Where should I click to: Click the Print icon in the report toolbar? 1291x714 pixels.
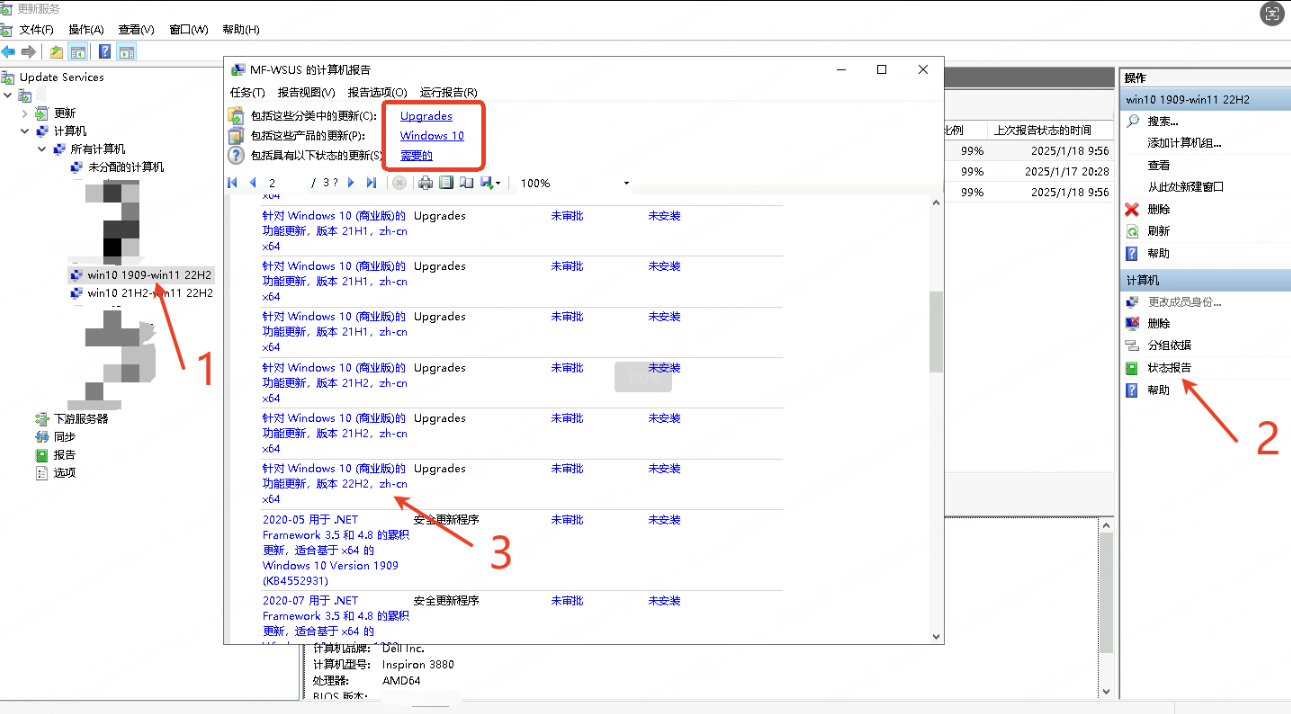pyautogui.click(x=426, y=183)
